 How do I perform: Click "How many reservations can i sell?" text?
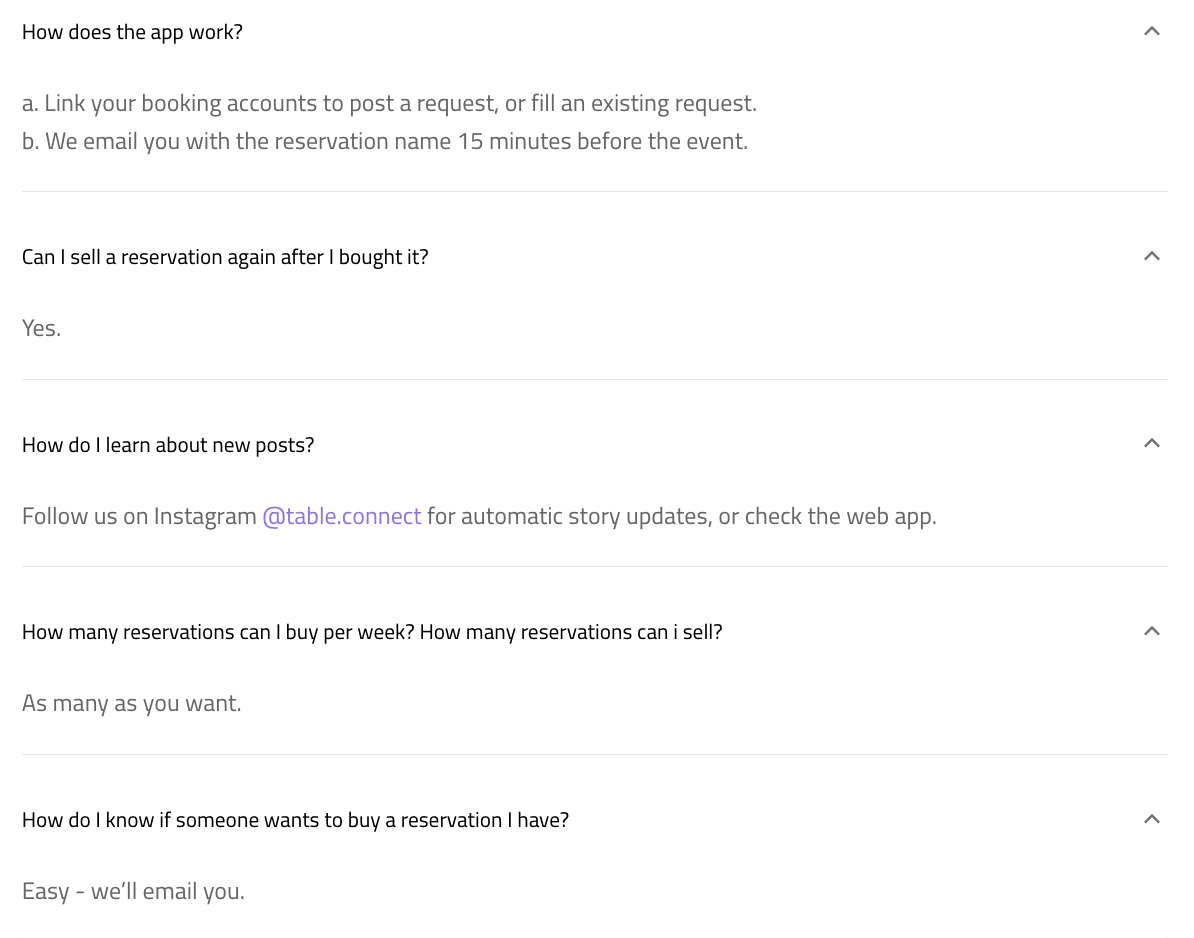tap(571, 632)
